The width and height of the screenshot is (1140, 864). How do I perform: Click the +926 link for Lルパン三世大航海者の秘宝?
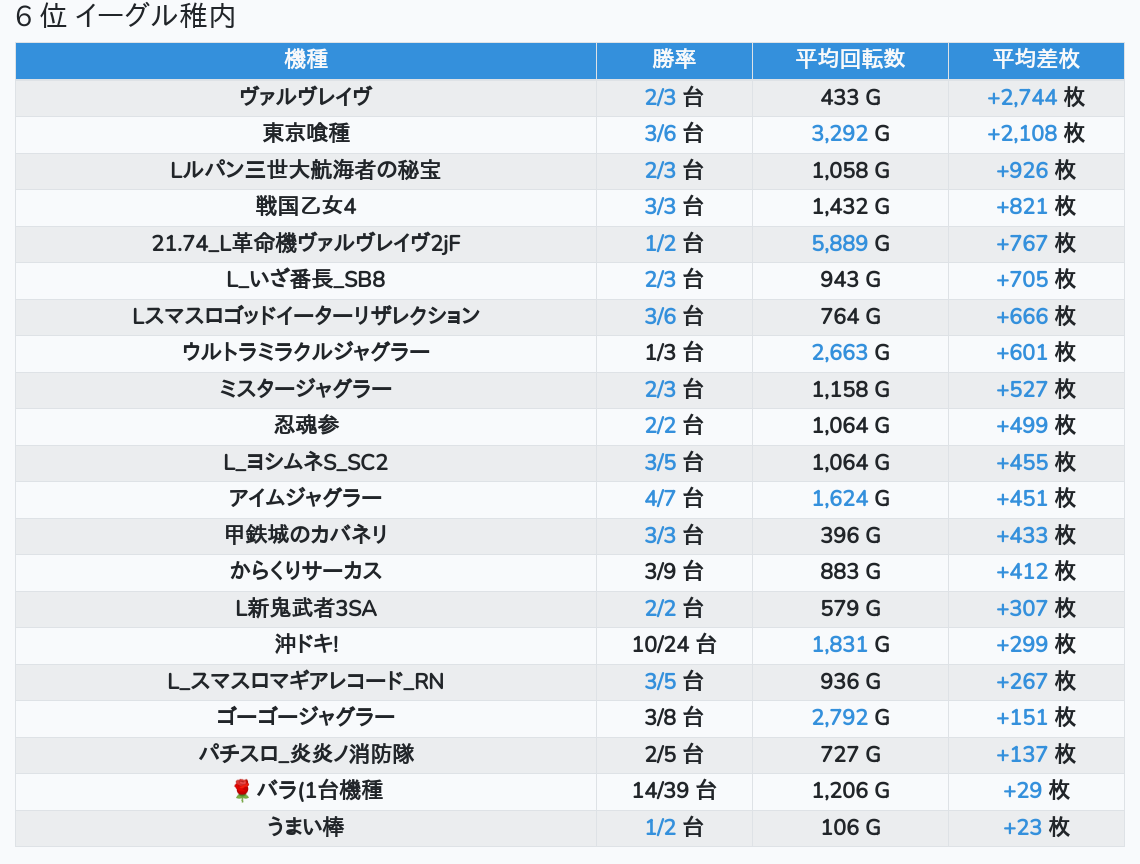click(1021, 170)
